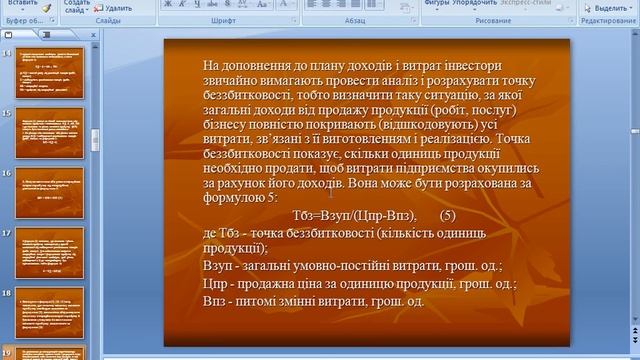
Task: Click the thumbnail pane scrollbar handle
Action: (x=95, y=140)
